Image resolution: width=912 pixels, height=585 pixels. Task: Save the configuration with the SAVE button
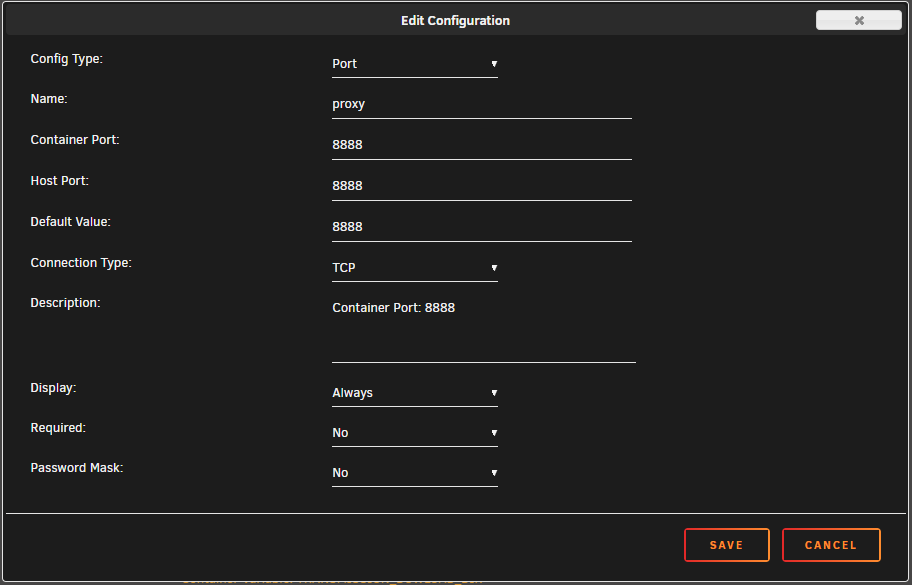click(x=726, y=545)
